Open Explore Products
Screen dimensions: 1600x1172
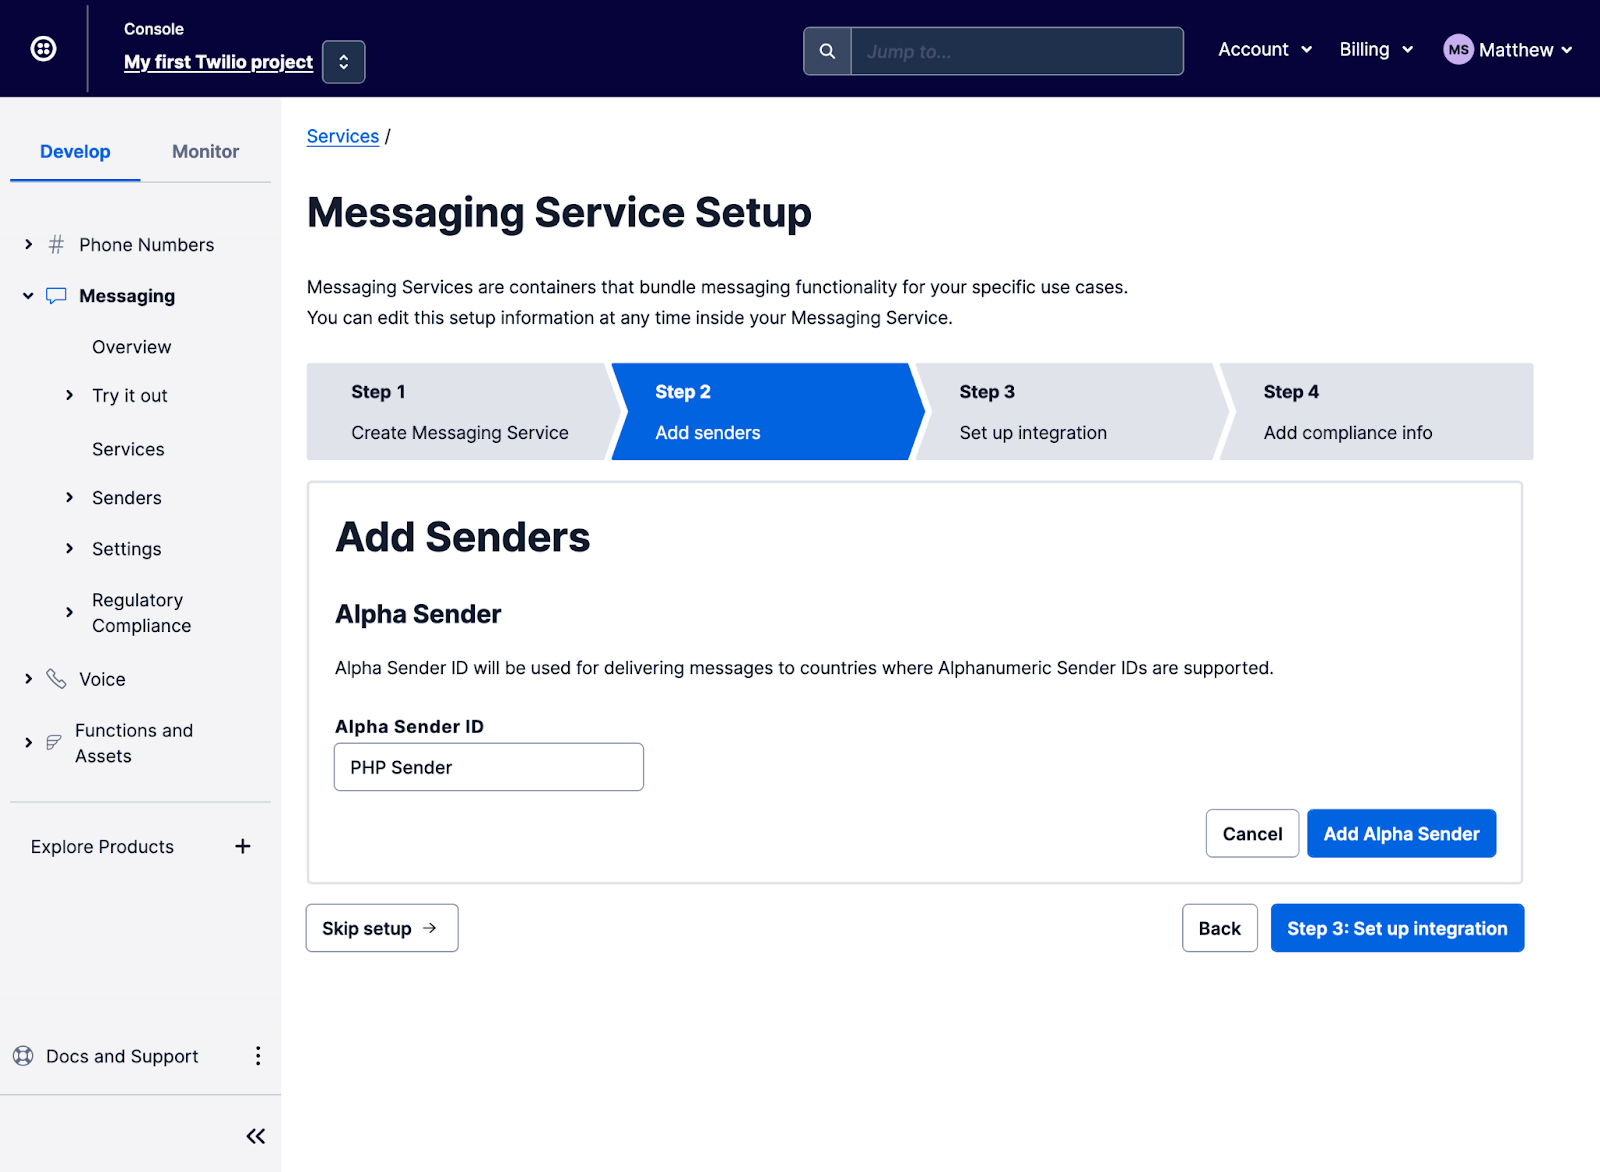click(x=102, y=847)
